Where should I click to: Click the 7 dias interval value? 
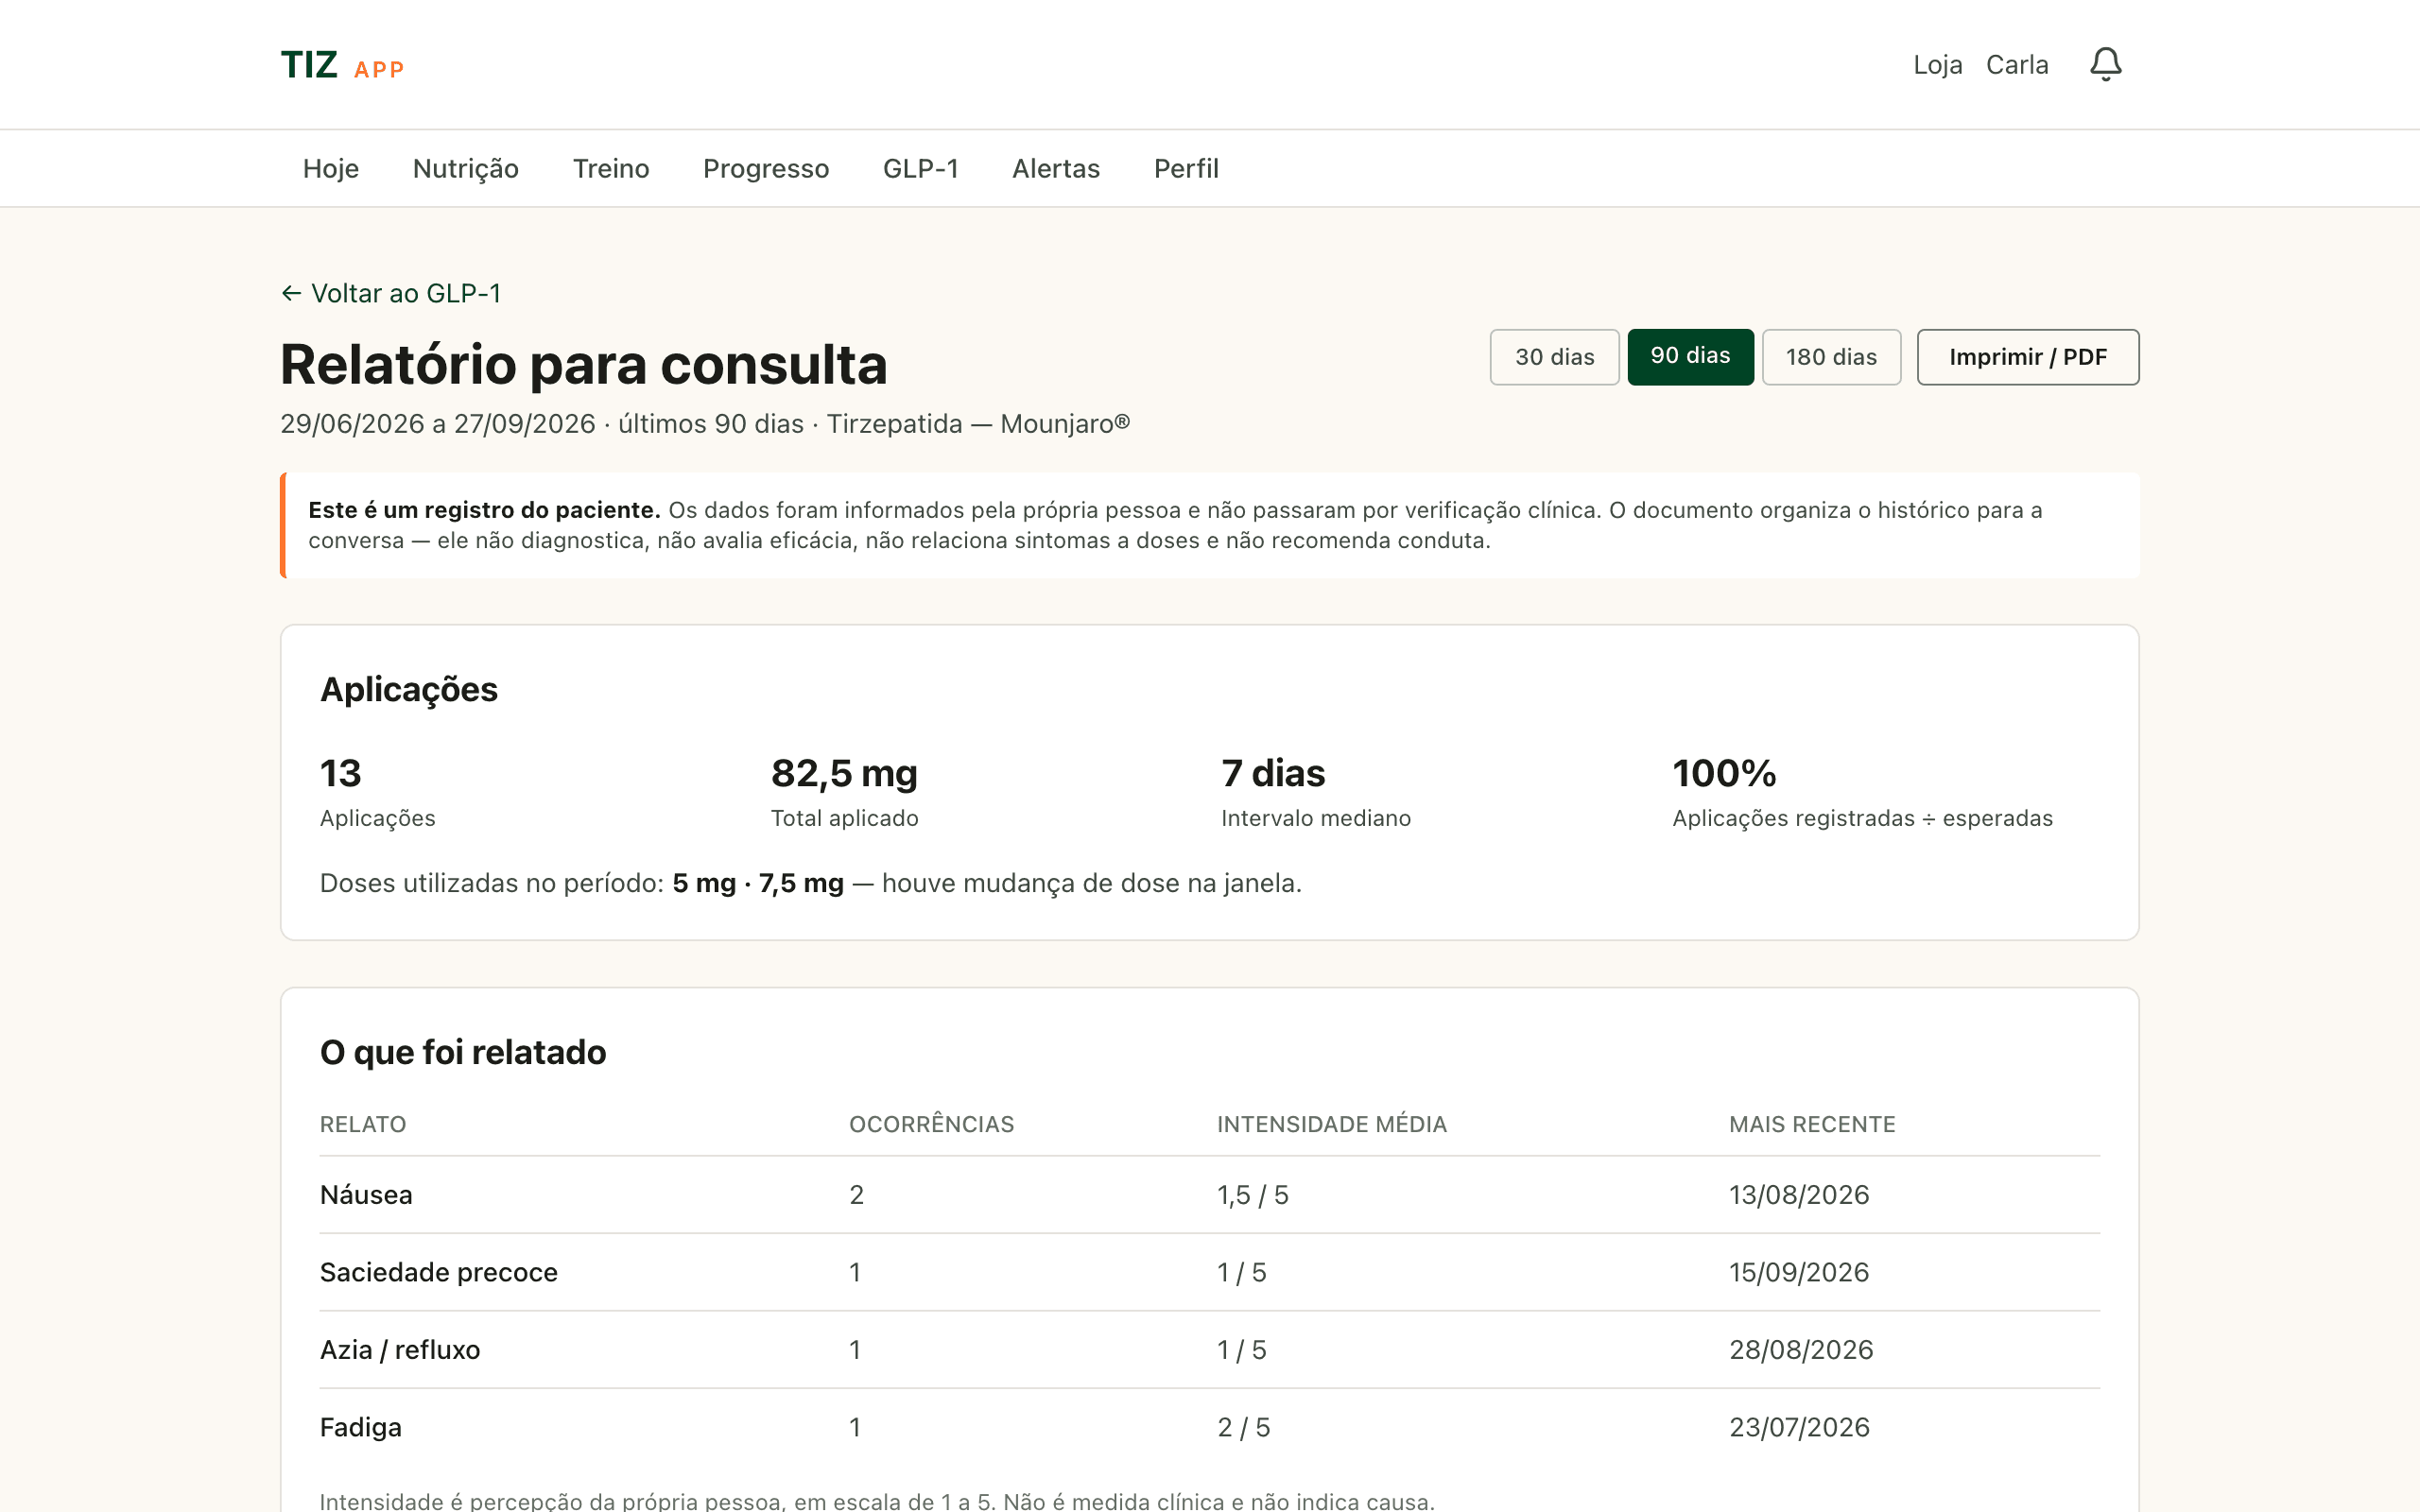click(1273, 773)
